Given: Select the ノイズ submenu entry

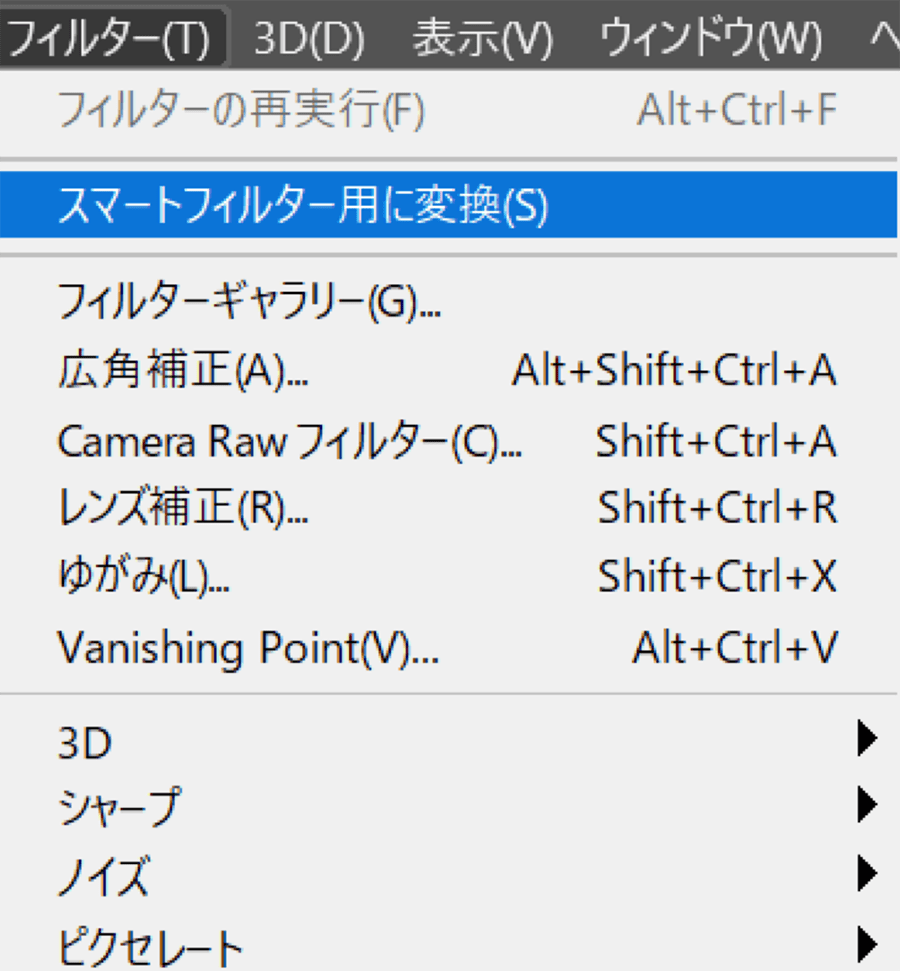Looking at the screenshot, I should (x=448, y=874).
